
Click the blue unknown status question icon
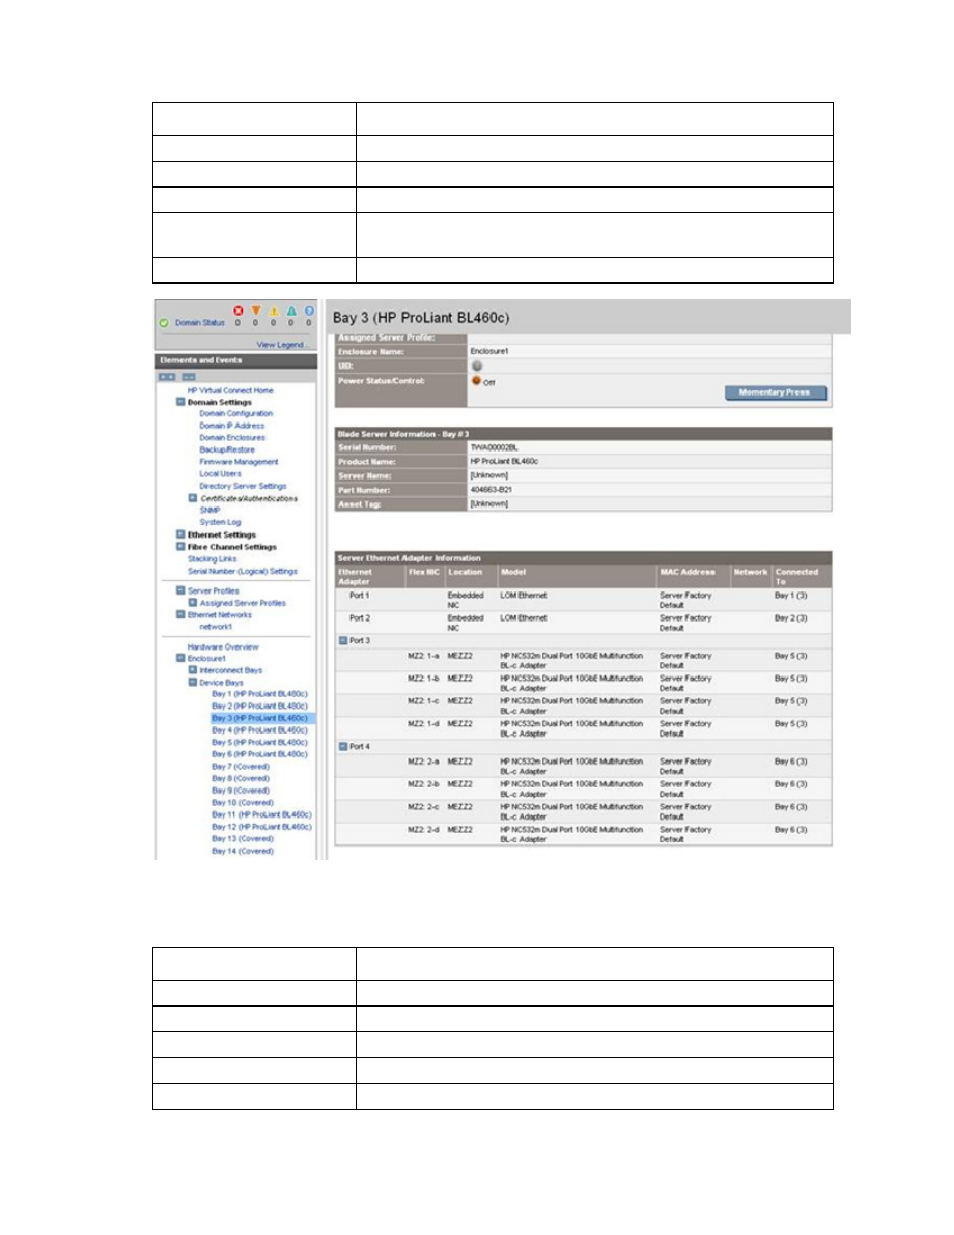(x=309, y=311)
